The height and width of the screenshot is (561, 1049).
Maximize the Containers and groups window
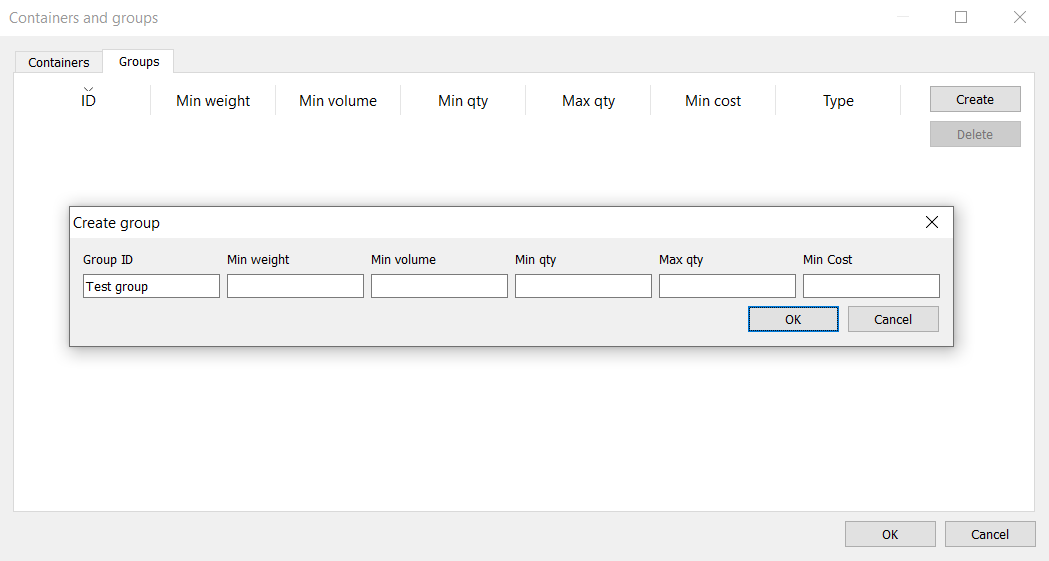coord(961,17)
